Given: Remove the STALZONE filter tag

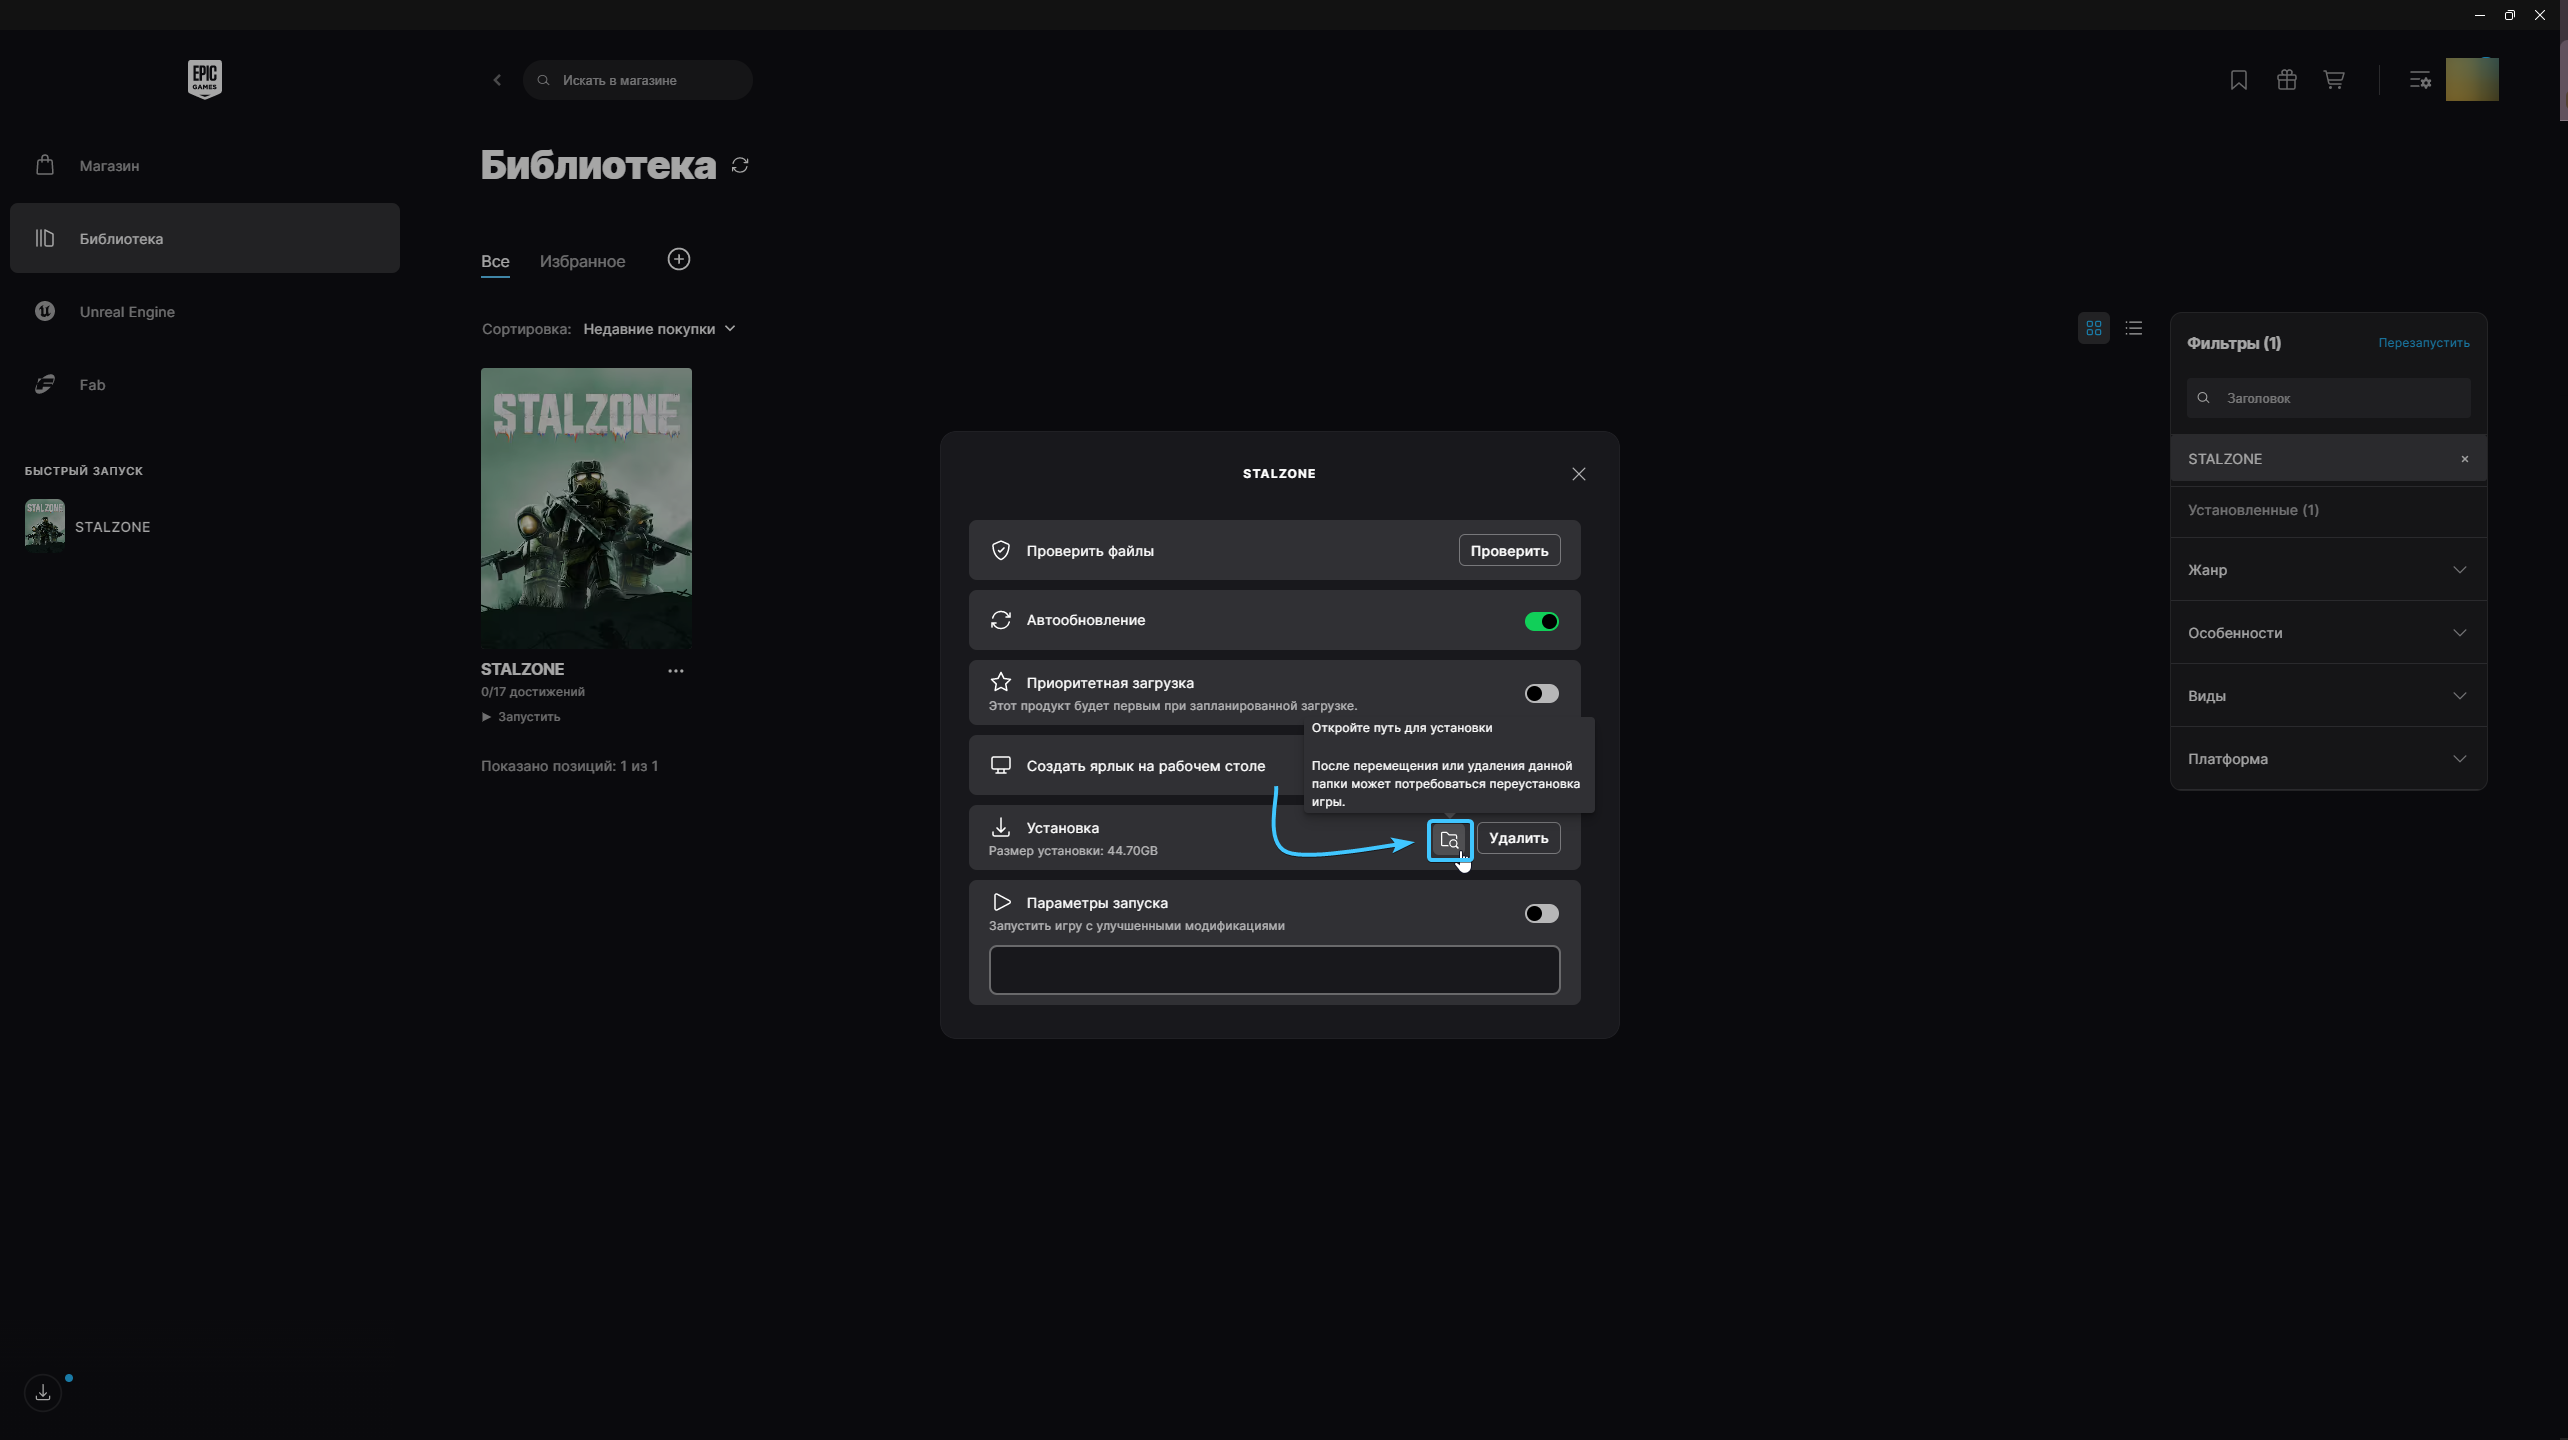Looking at the screenshot, I should point(2465,459).
